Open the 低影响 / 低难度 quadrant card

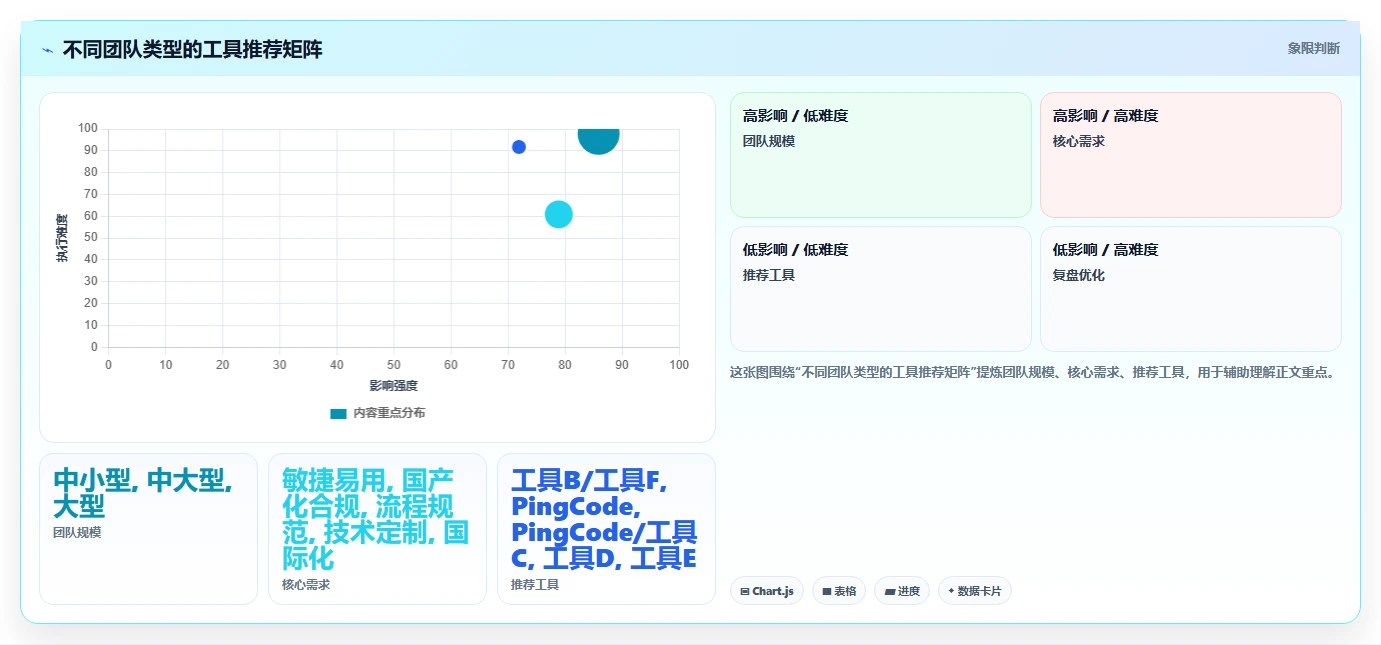coord(880,289)
